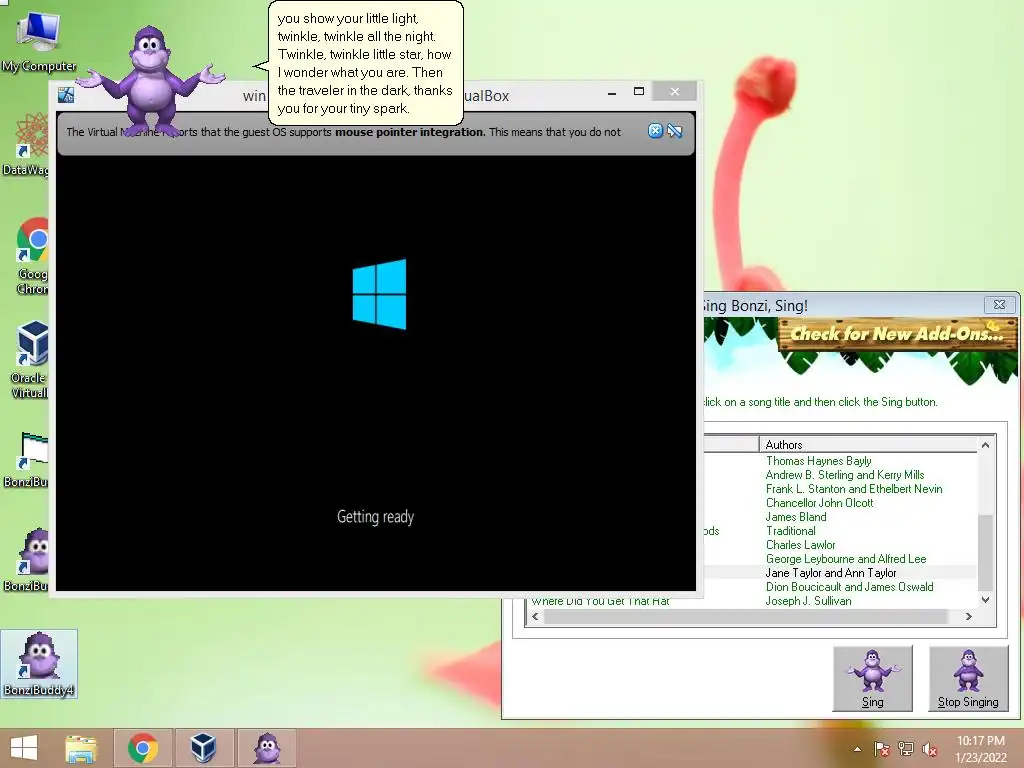The image size is (1024, 768).
Task: Click song list horizontal scroll left arrow
Action: (x=536, y=616)
